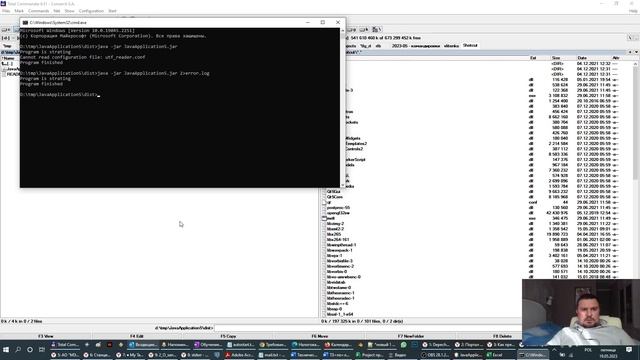Open the Commands menu

tap(39, 11)
